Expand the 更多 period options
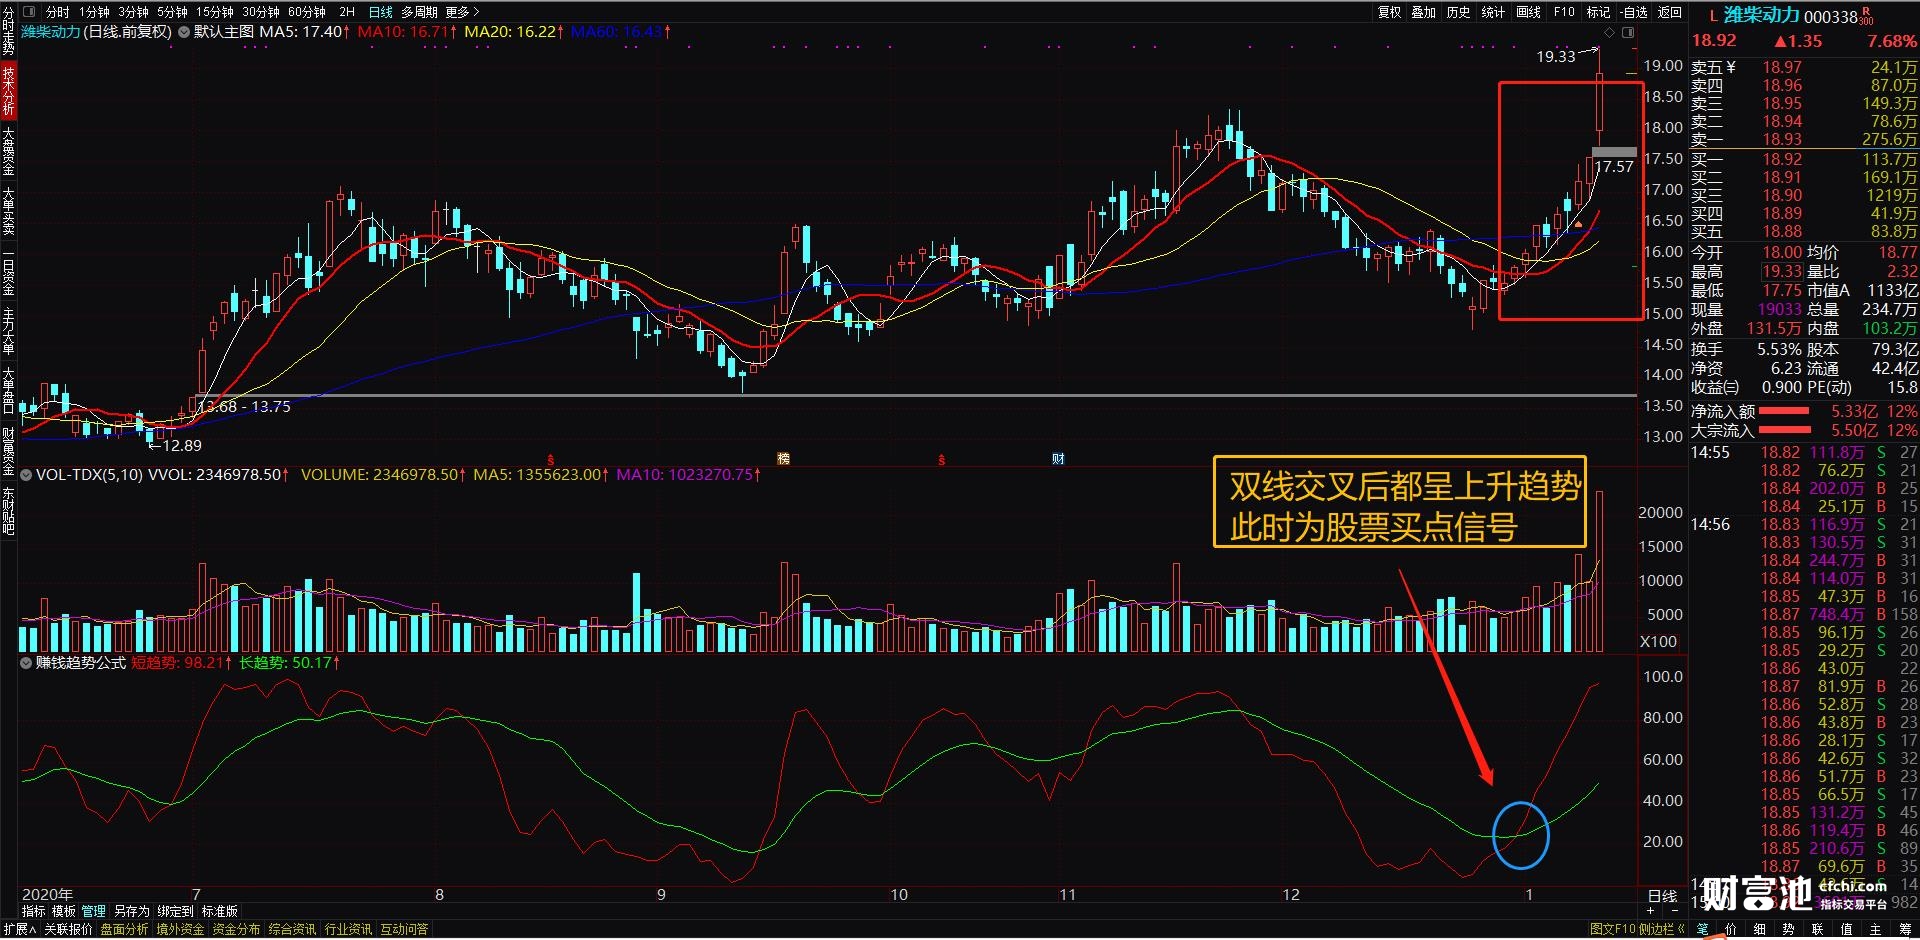The height and width of the screenshot is (940, 1920). click(462, 12)
